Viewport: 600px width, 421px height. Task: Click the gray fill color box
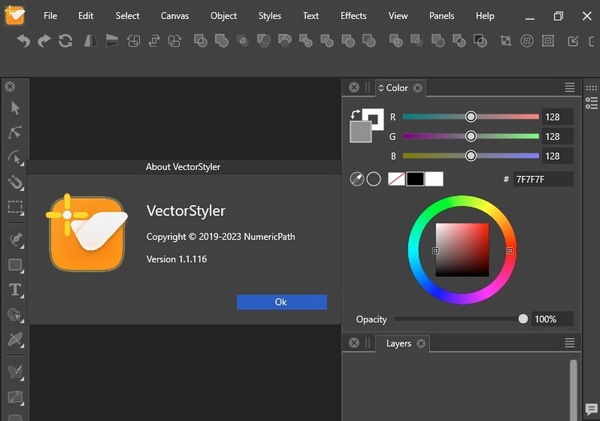[360, 132]
